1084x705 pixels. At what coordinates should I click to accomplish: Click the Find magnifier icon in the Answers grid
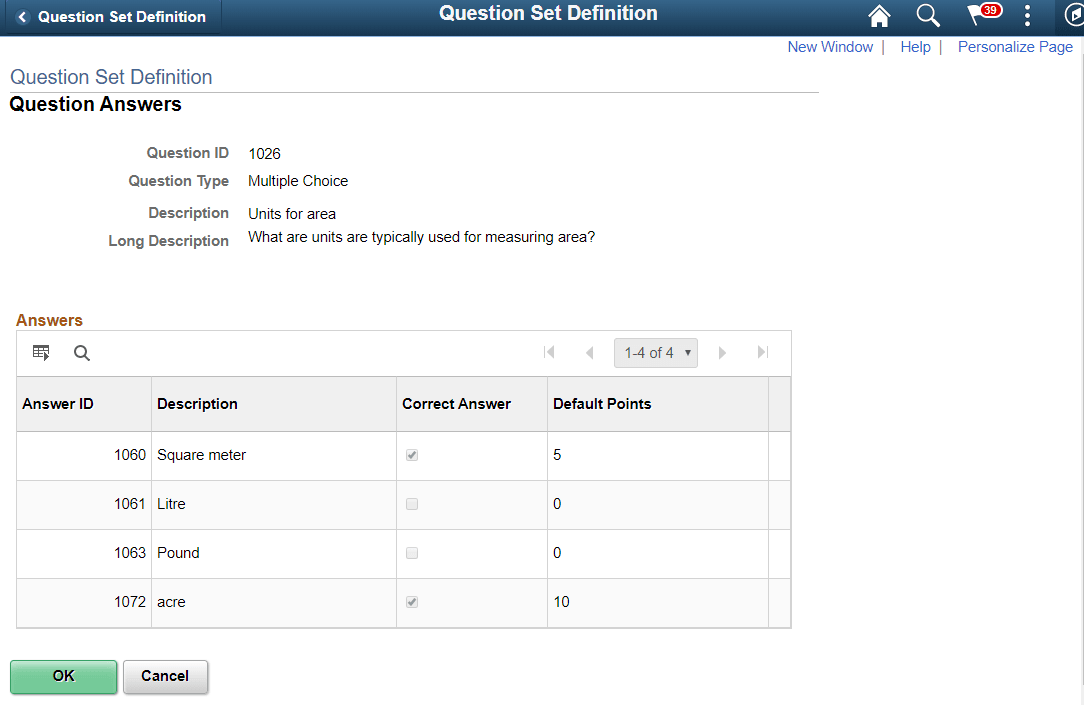(81, 352)
